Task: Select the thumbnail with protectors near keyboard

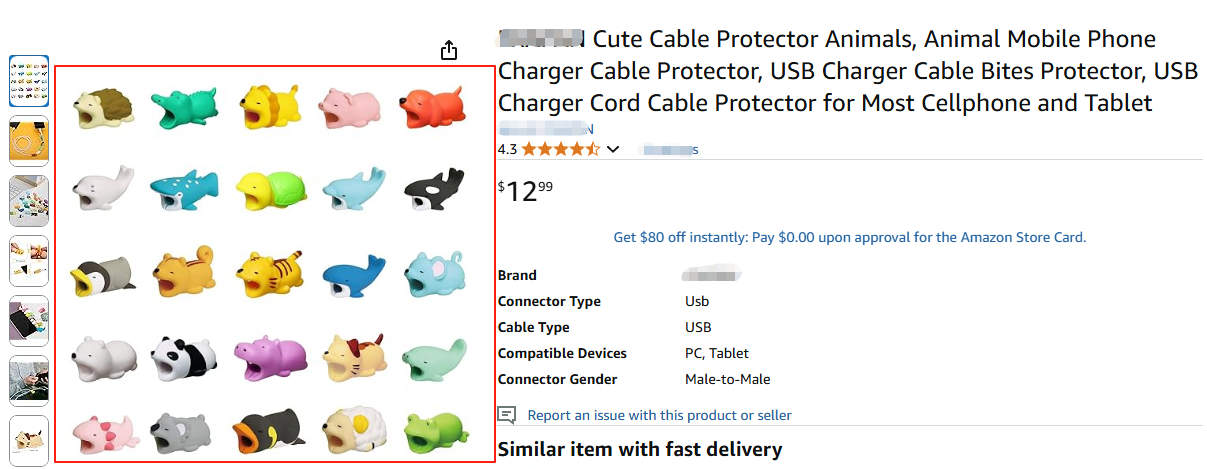Action: [x=28, y=201]
